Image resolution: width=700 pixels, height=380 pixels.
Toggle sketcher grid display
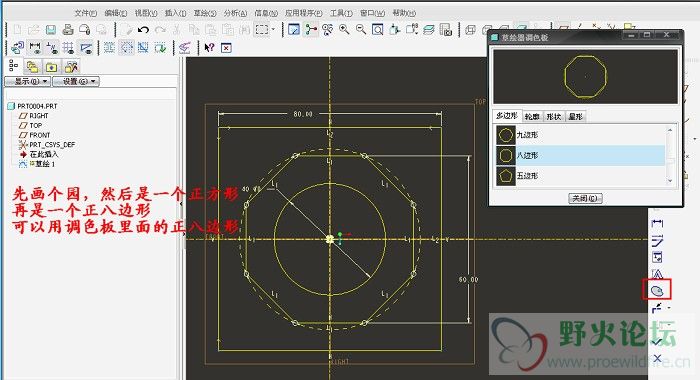pos(68,47)
